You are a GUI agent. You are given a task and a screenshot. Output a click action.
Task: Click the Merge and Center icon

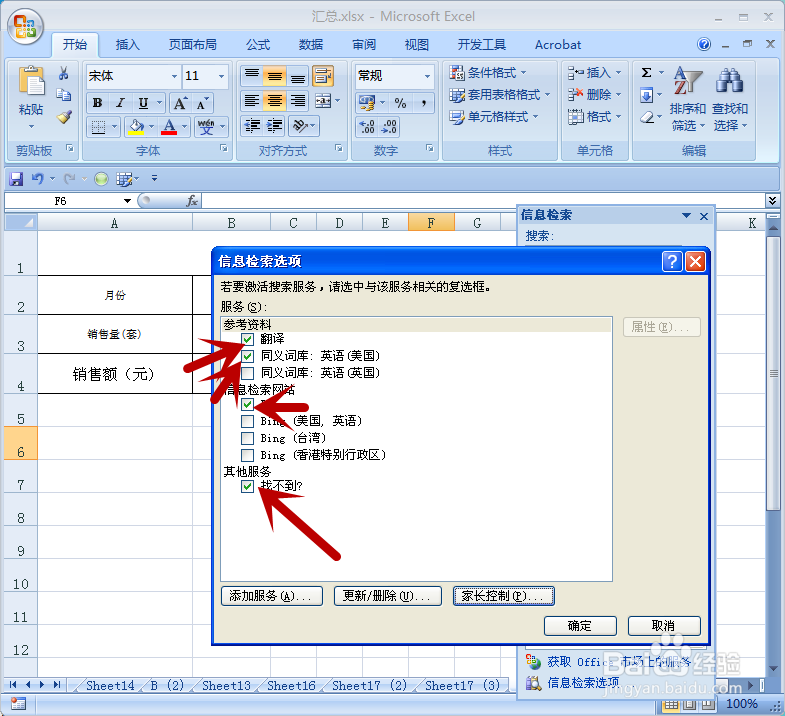point(323,101)
